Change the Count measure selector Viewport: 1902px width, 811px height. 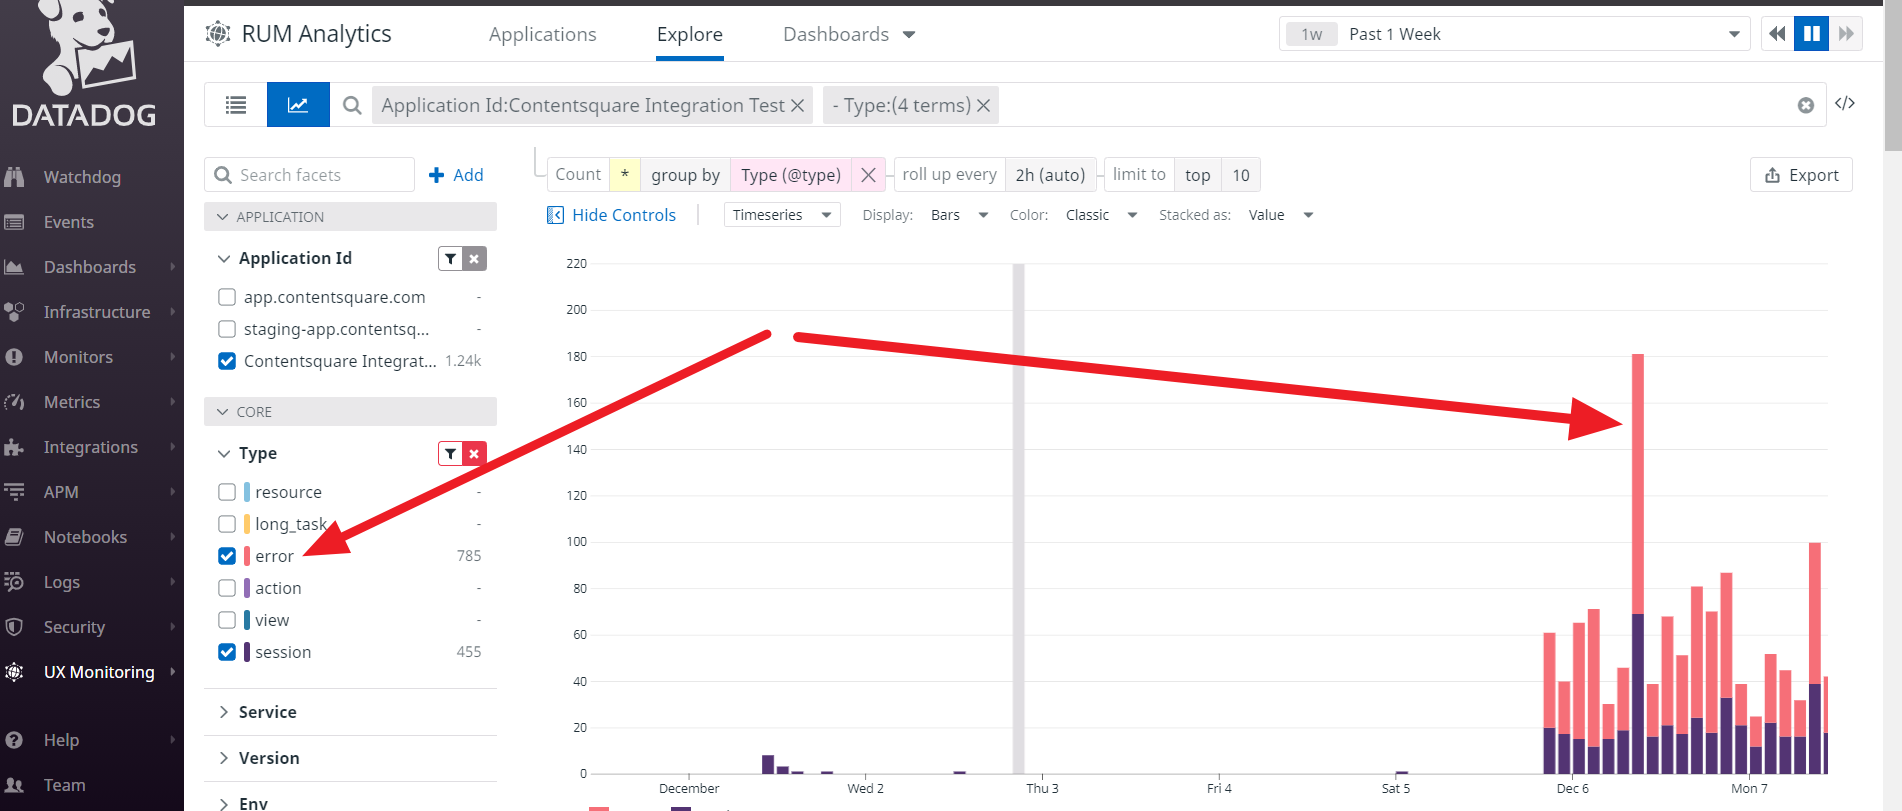[x=578, y=175]
